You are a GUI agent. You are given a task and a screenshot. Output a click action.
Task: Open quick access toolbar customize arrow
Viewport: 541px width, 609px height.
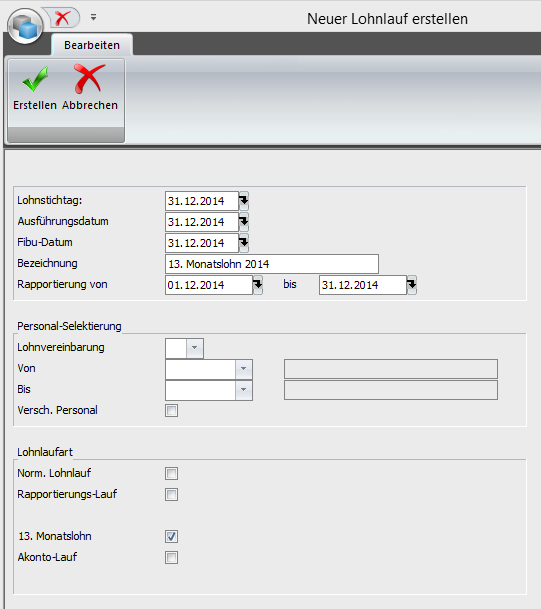pyautogui.click(x=93, y=17)
